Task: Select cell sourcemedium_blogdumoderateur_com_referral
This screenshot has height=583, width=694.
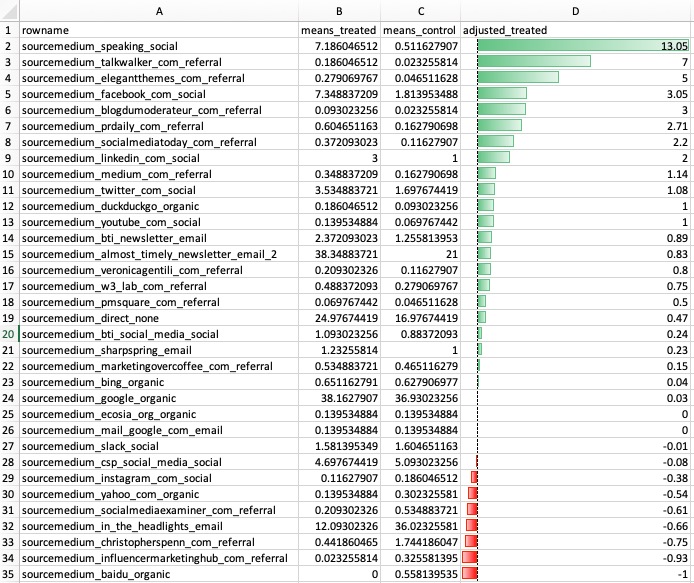Action: 159,110
